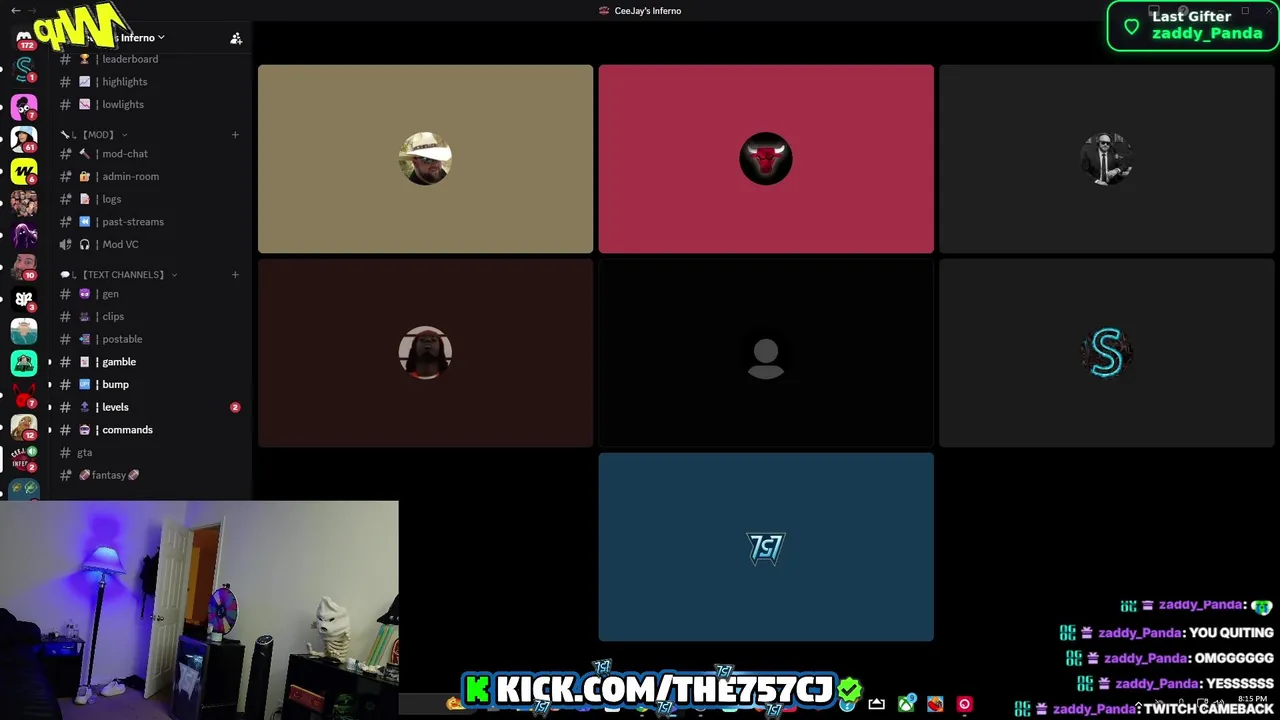Open the lowlights channel

click(x=148, y=104)
